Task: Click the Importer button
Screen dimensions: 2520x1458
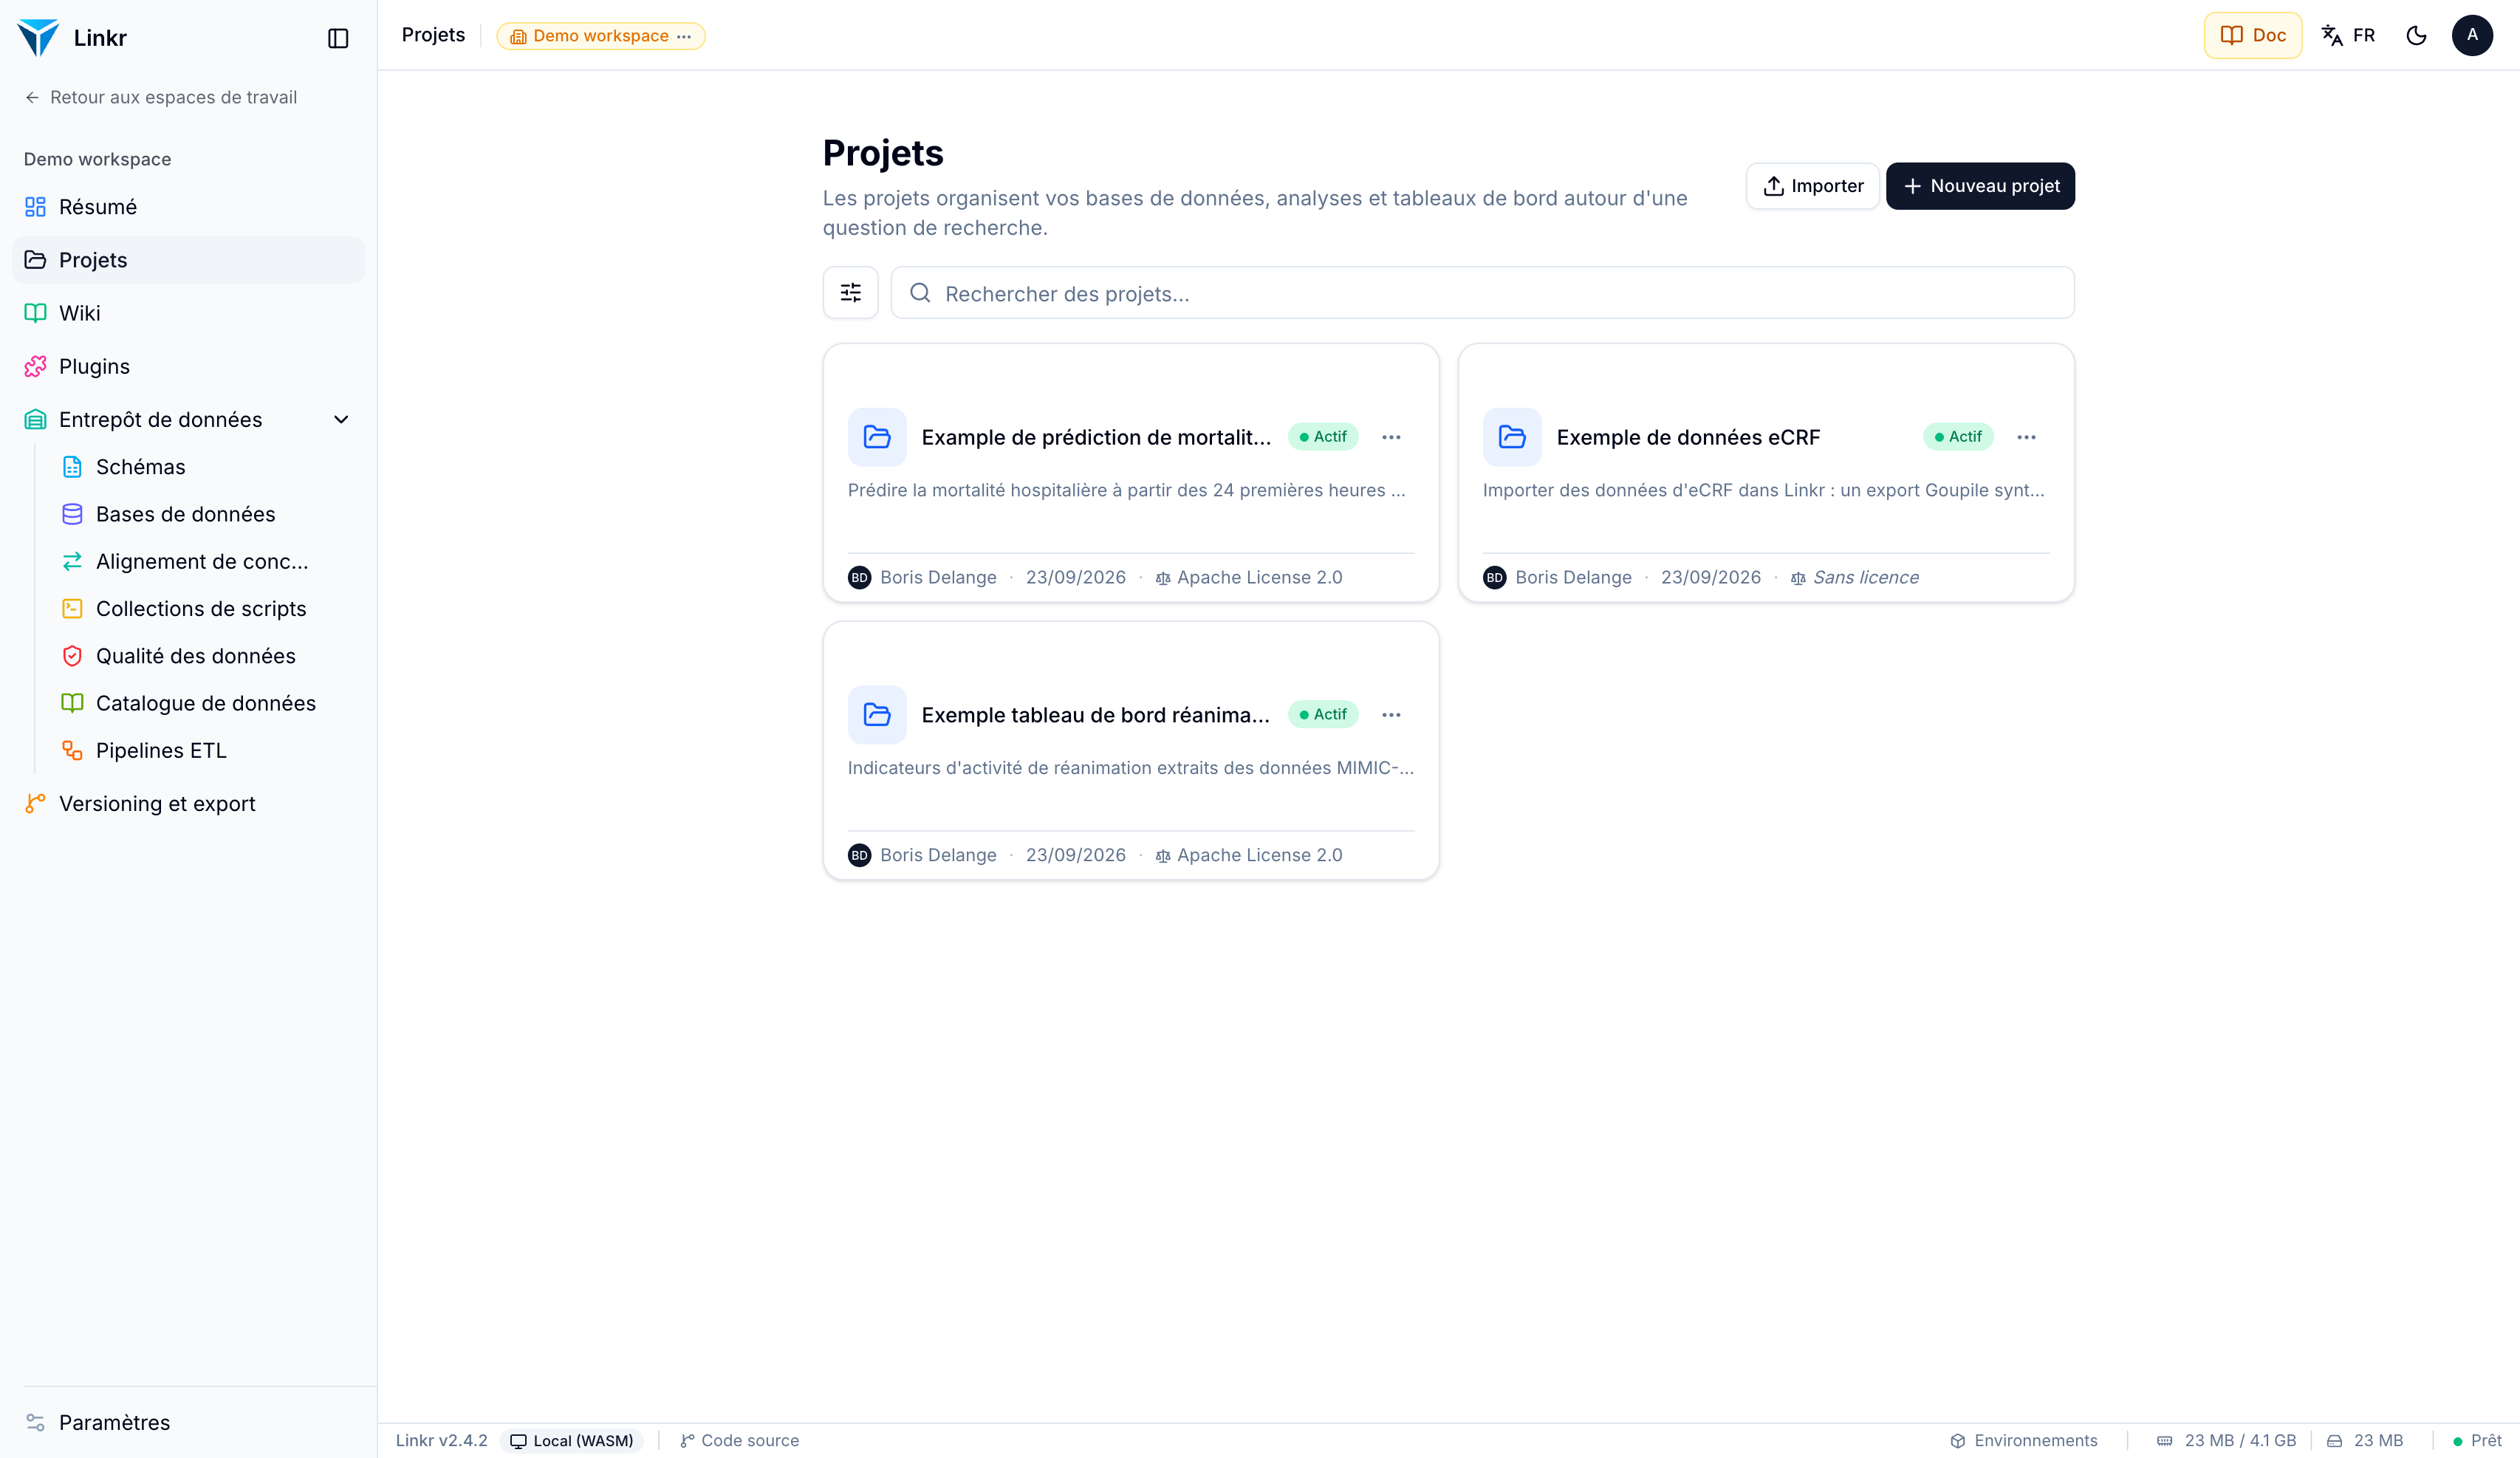Action: click(x=1813, y=186)
